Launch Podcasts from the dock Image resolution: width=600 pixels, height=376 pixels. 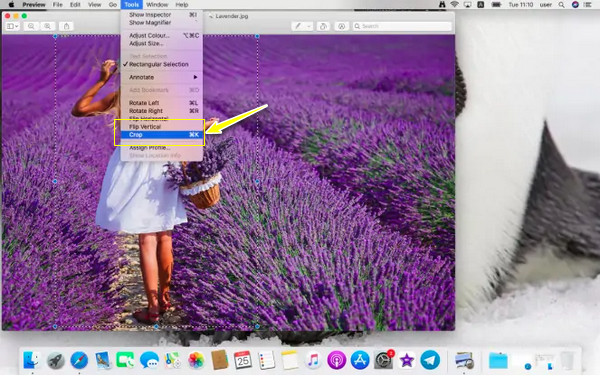point(336,360)
